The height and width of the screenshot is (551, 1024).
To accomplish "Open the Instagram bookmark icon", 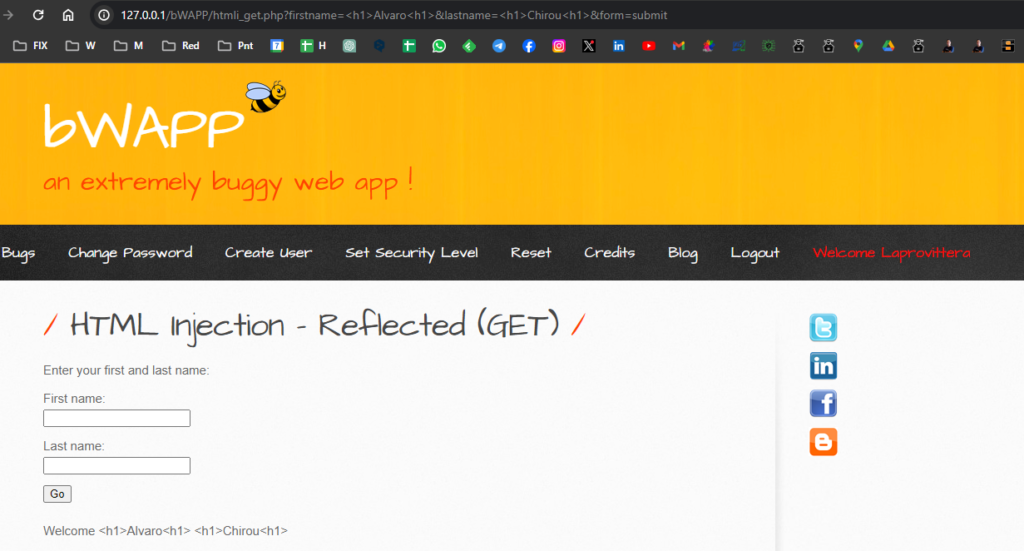I will coord(559,46).
